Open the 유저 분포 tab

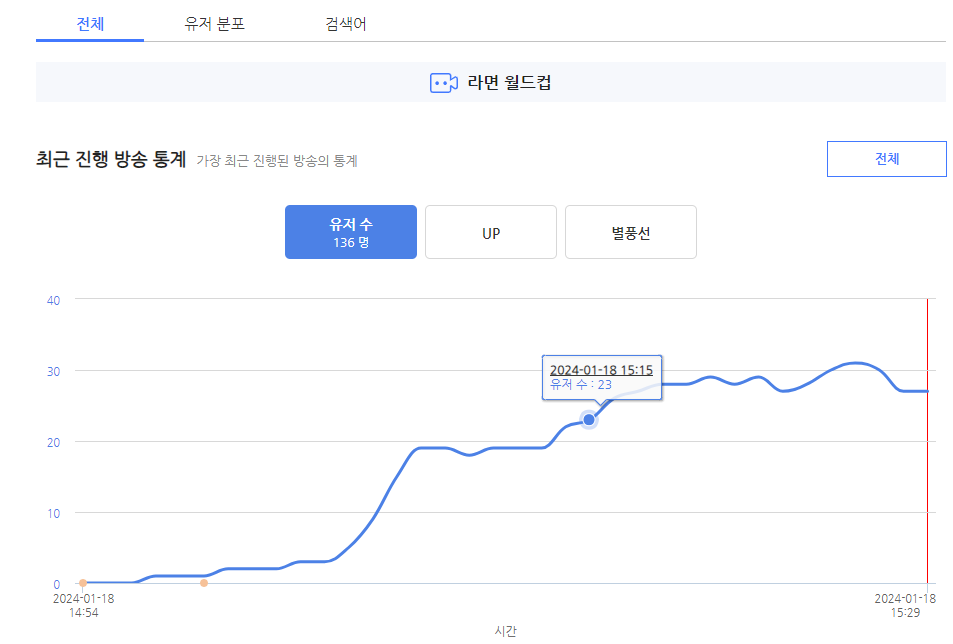pos(215,24)
